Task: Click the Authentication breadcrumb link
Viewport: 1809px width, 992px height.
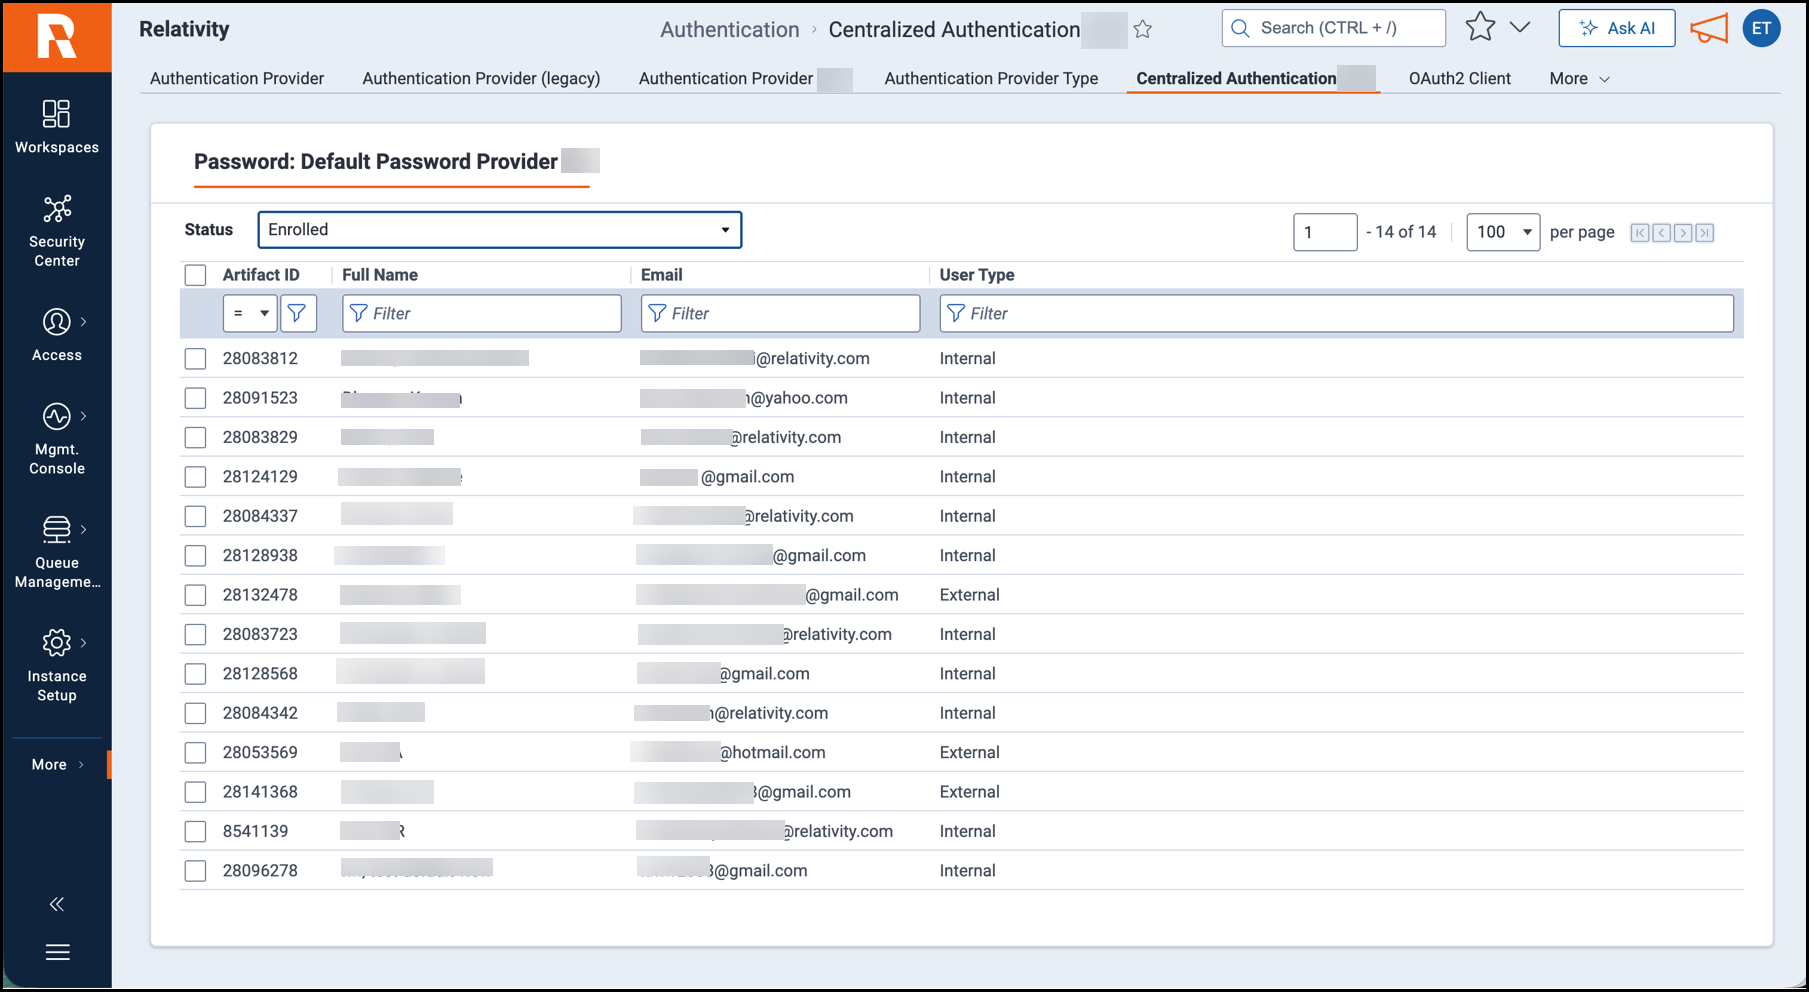Action: click(730, 30)
